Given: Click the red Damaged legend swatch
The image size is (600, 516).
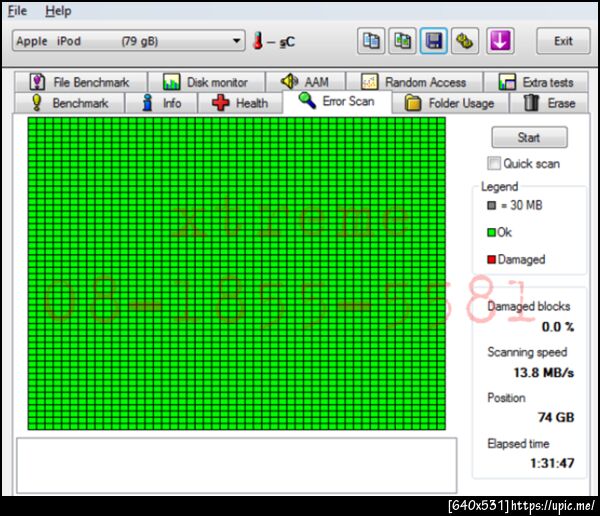Looking at the screenshot, I should pos(491,260).
